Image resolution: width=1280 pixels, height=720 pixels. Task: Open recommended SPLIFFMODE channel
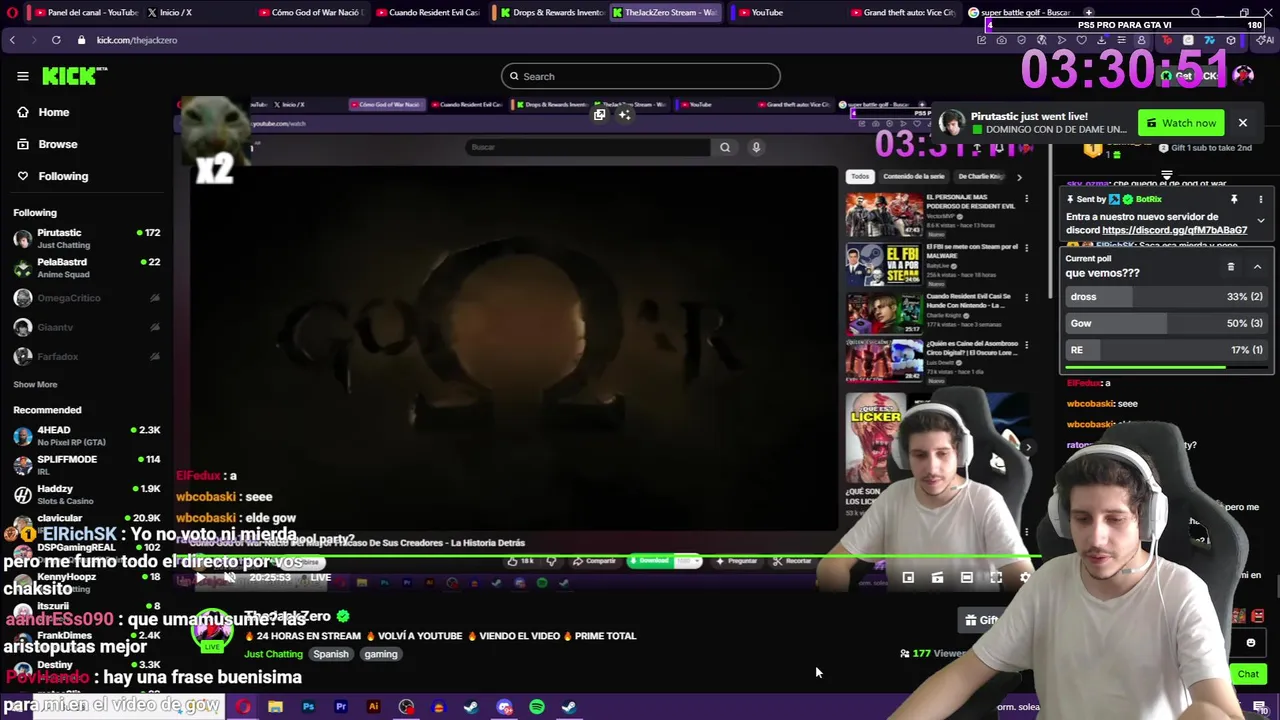[85, 465]
